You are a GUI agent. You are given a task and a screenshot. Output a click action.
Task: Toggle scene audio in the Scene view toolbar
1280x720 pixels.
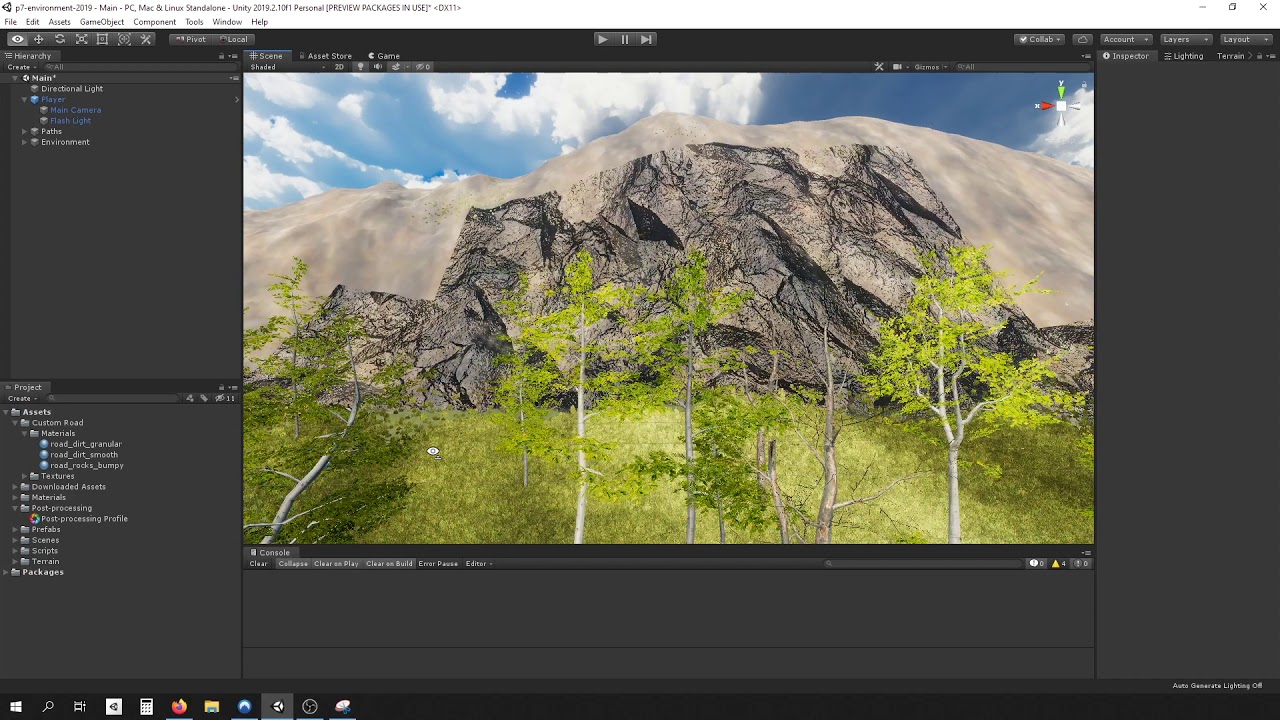(379, 67)
